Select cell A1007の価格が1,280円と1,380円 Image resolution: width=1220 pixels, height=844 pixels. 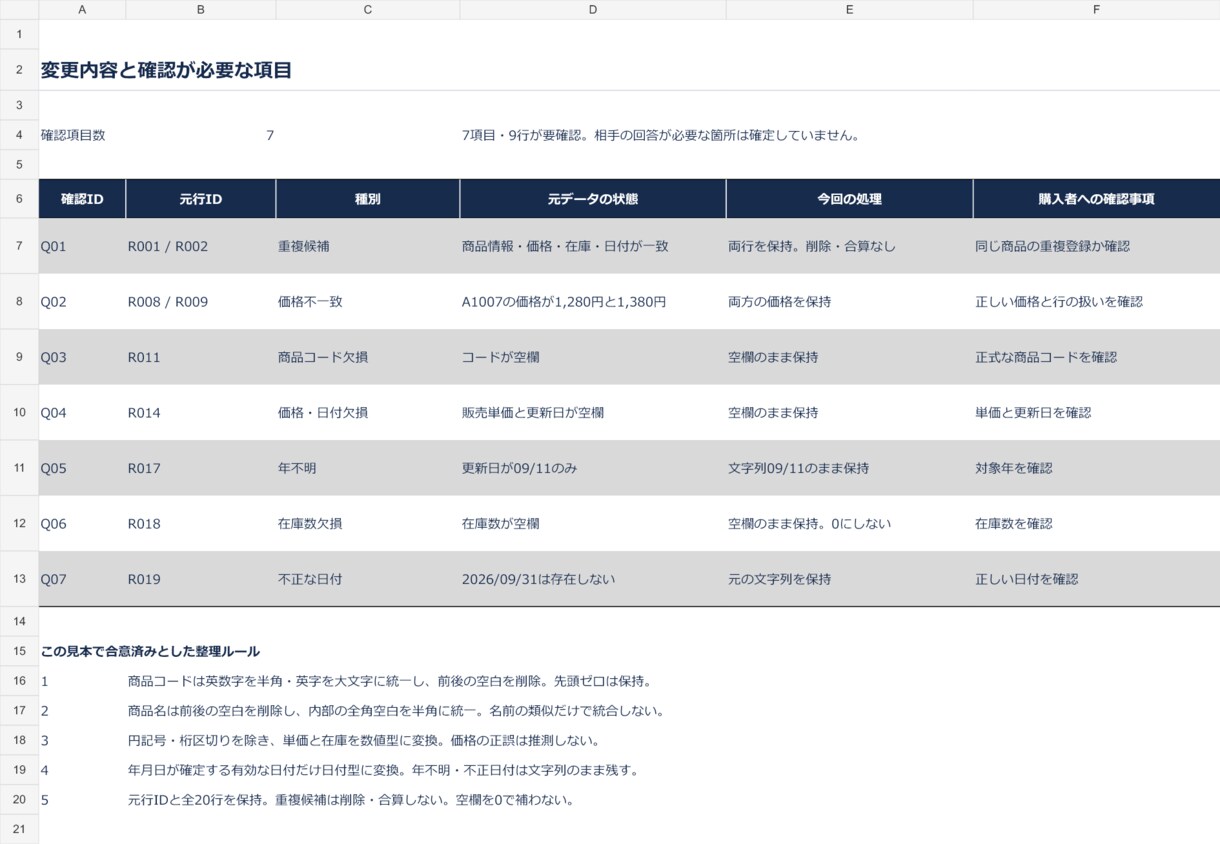(593, 302)
